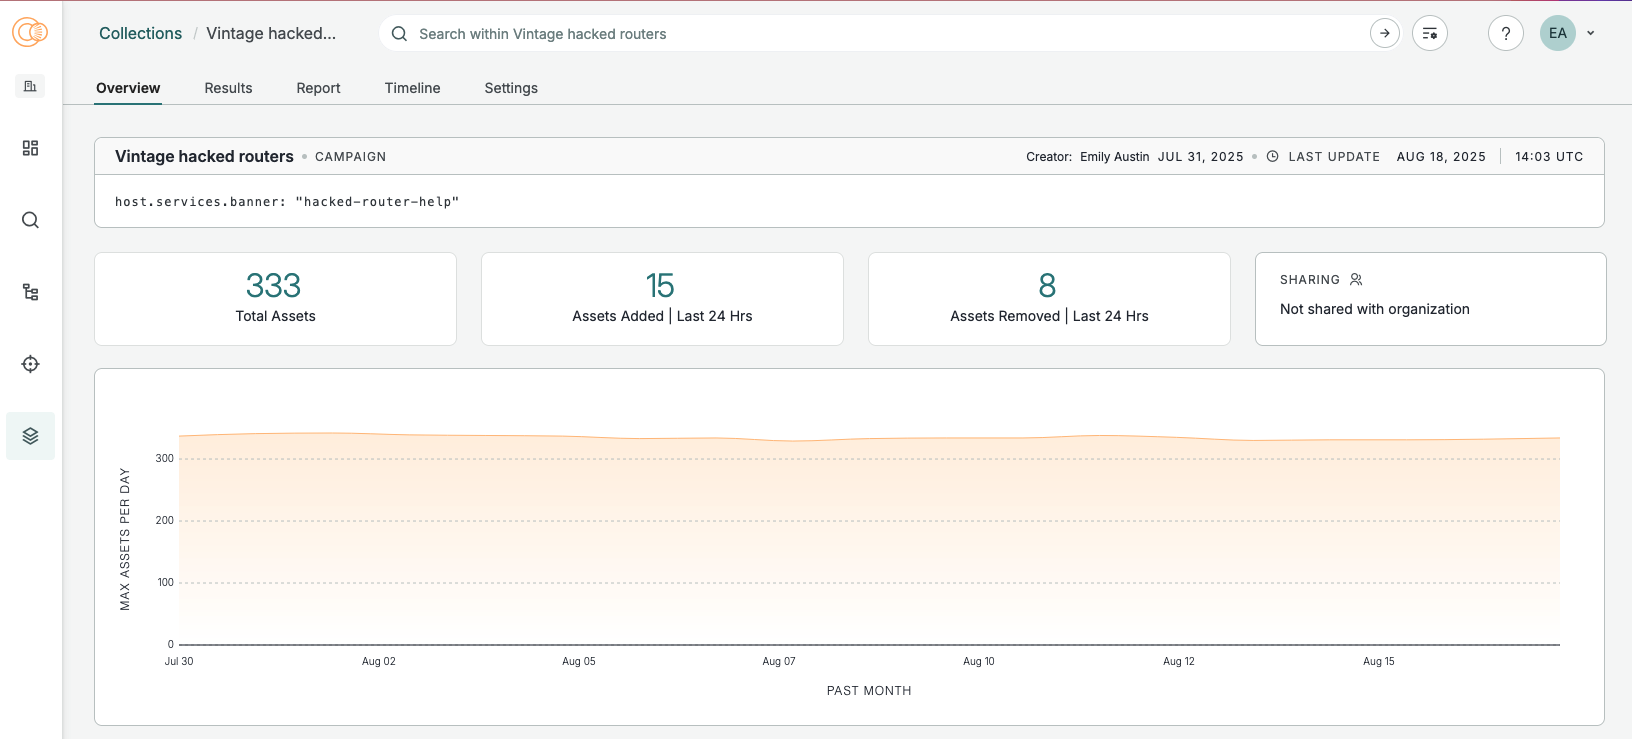Click the sharing people icon
The height and width of the screenshot is (739, 1632).
tap(1356, 280)
